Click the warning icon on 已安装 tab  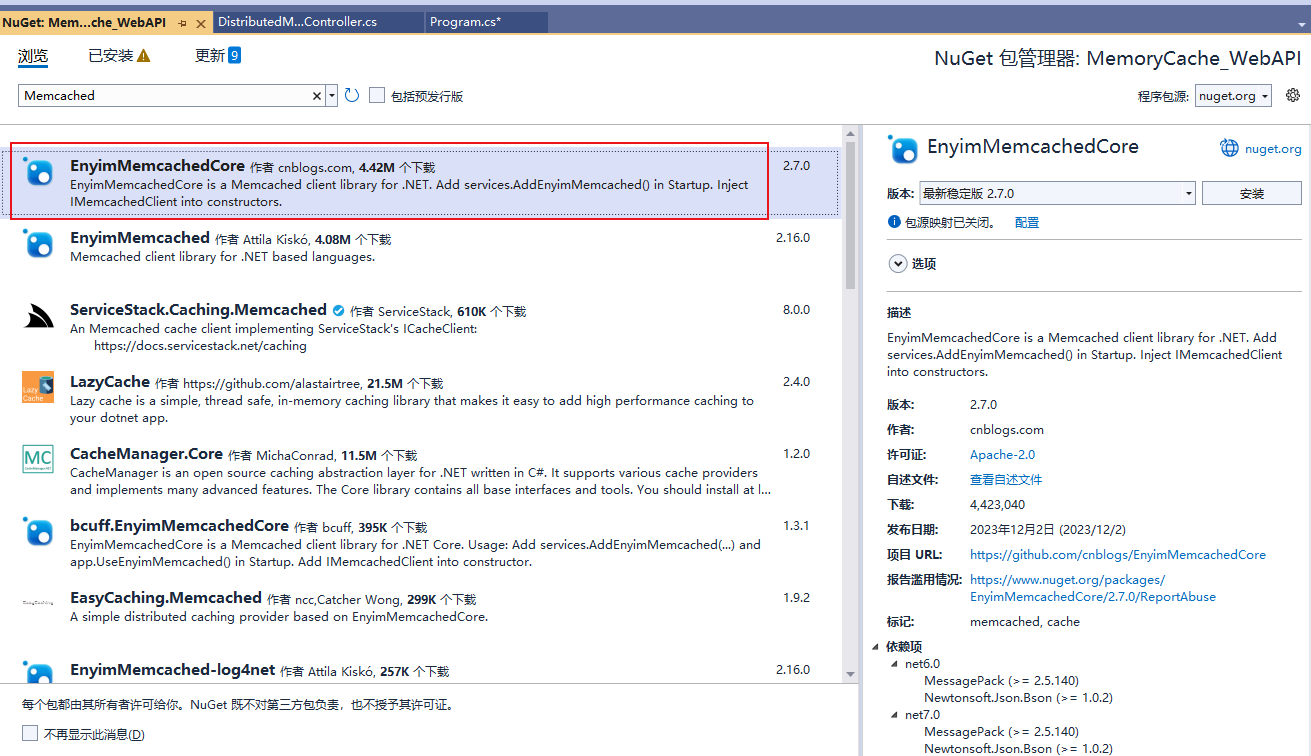[143, 56]
